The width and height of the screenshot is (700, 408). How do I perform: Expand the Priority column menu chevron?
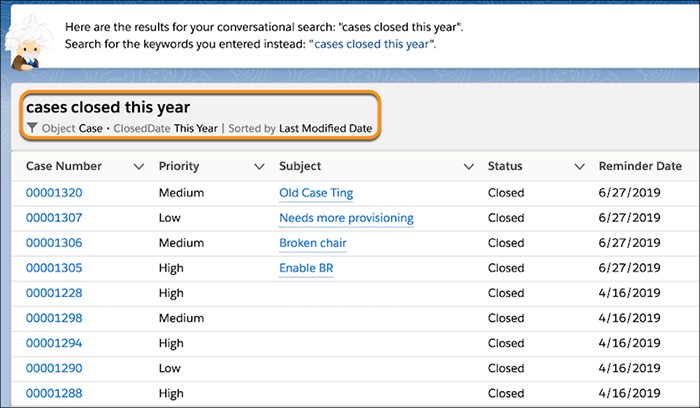(259, 167)
